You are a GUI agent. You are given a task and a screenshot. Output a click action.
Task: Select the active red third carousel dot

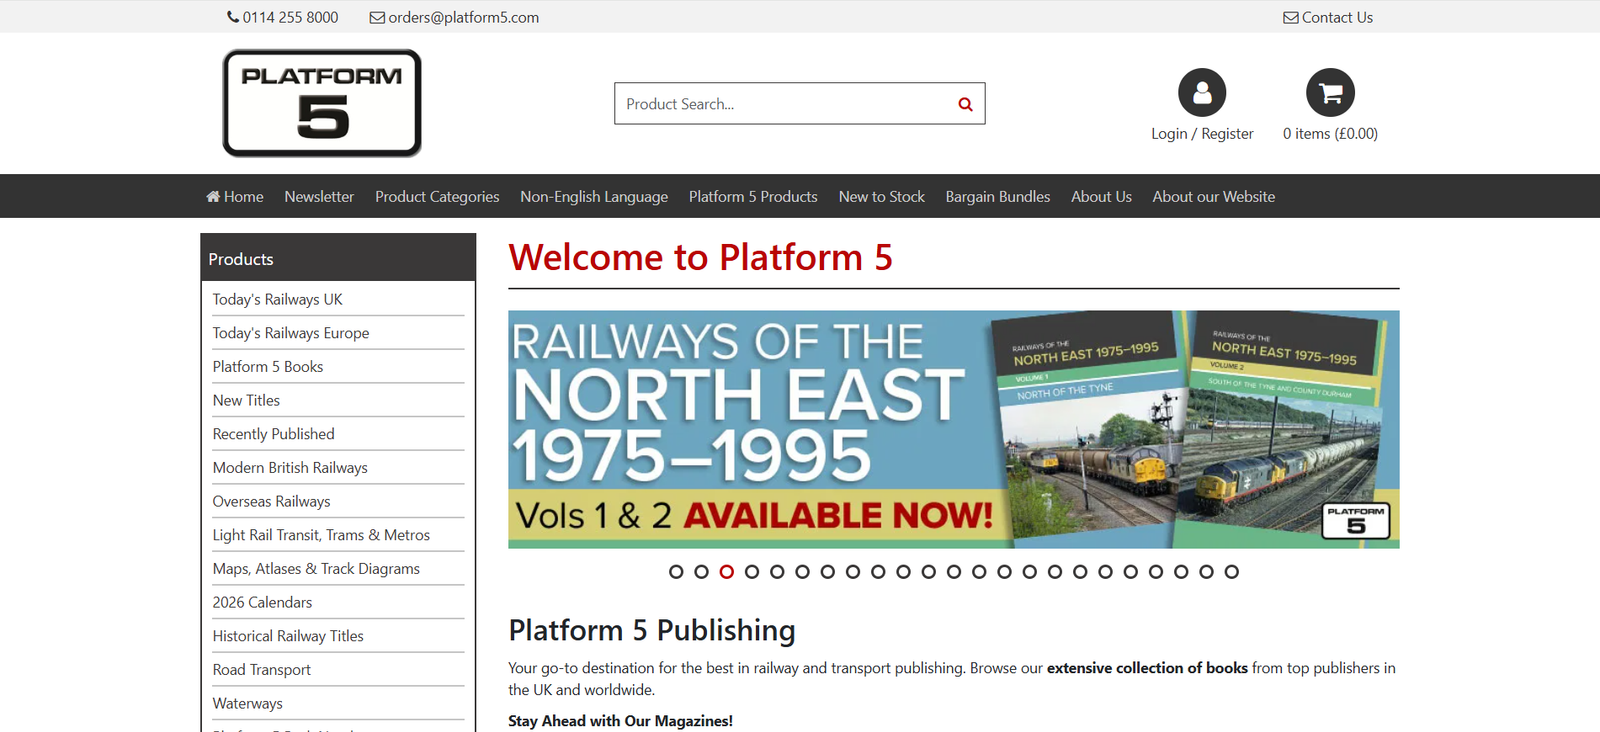click(x=727, y=572)
